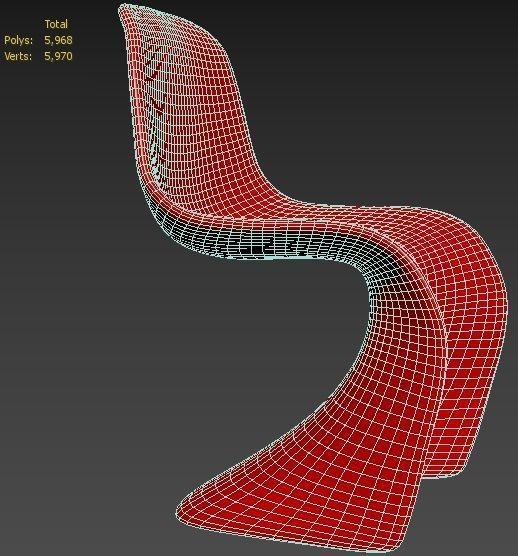
Task: Select the polygon count value 5,968
Action: (x=59, y=40)
